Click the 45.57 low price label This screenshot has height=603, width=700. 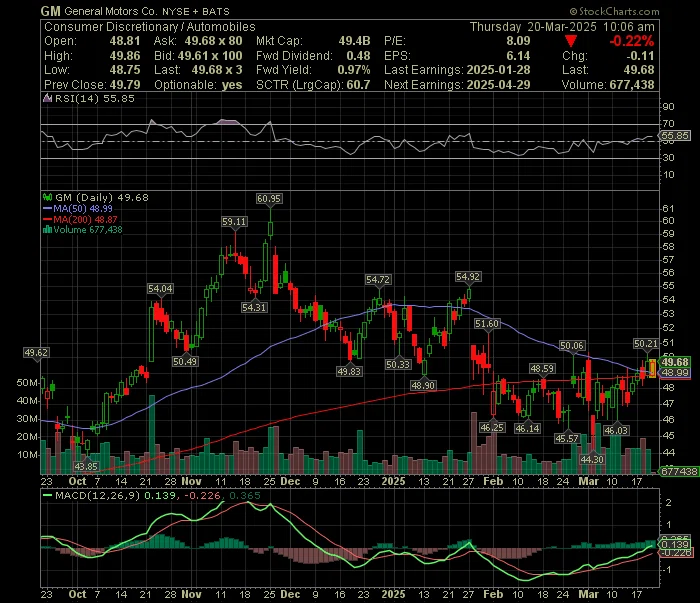[567, 438]
